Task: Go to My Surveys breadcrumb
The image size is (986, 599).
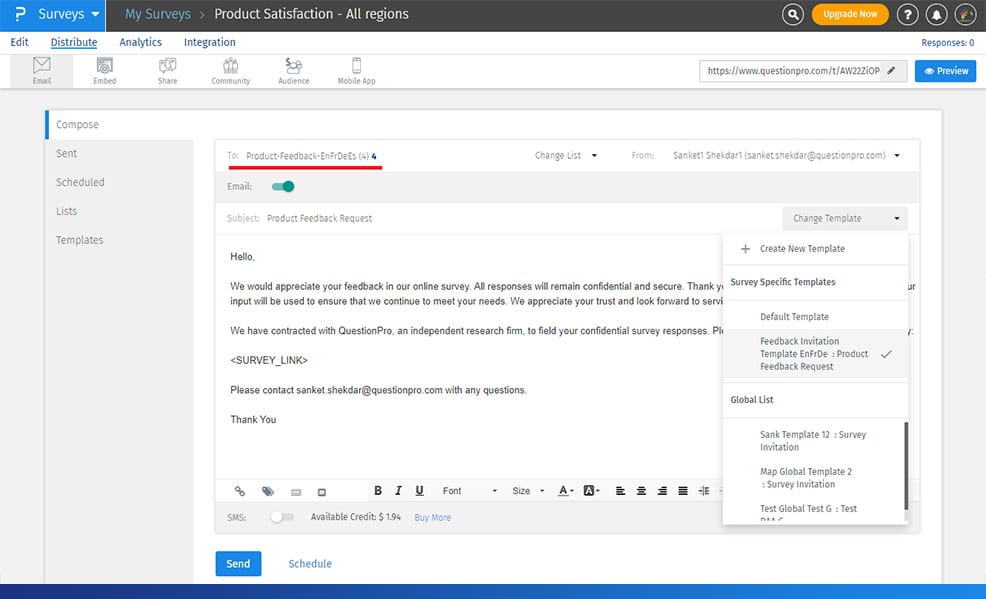Action: click(157, 14)
